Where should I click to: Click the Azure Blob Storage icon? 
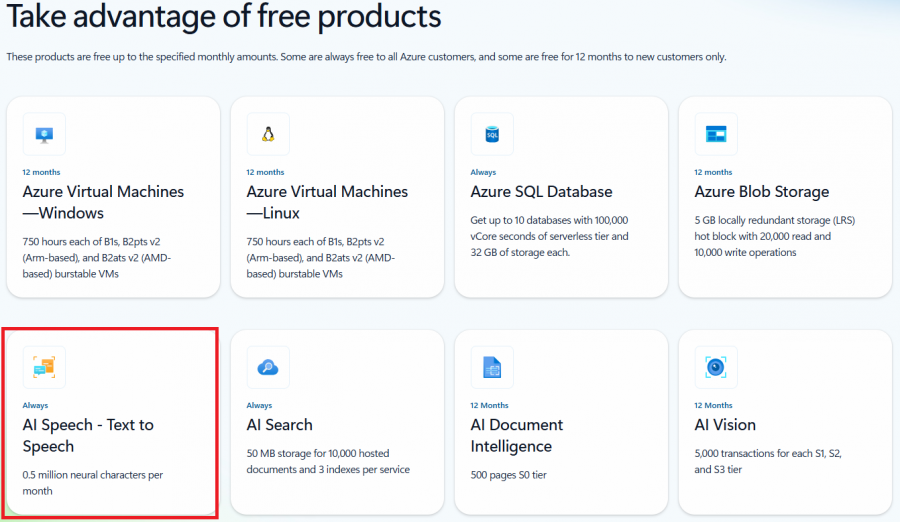pos(716,134)
